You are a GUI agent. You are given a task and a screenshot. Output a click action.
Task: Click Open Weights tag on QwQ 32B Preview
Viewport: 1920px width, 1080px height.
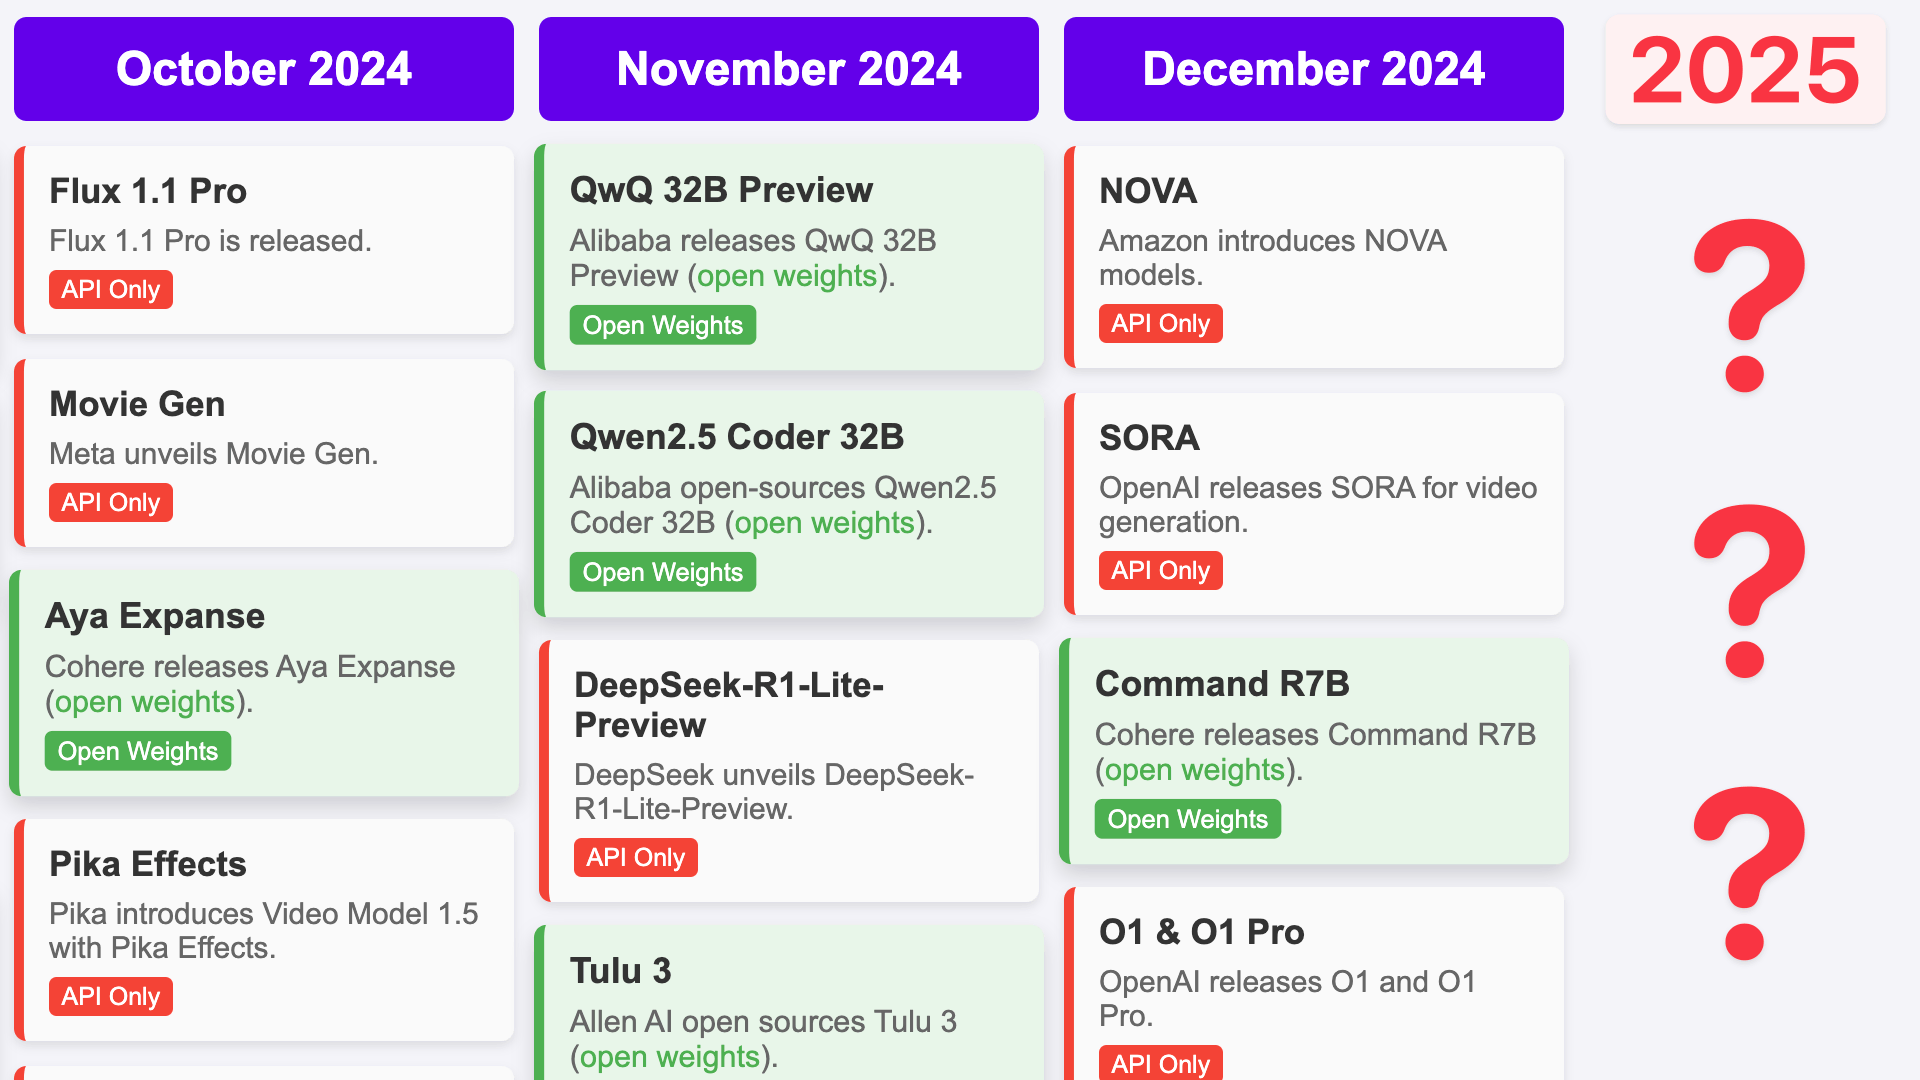[663, 325]
